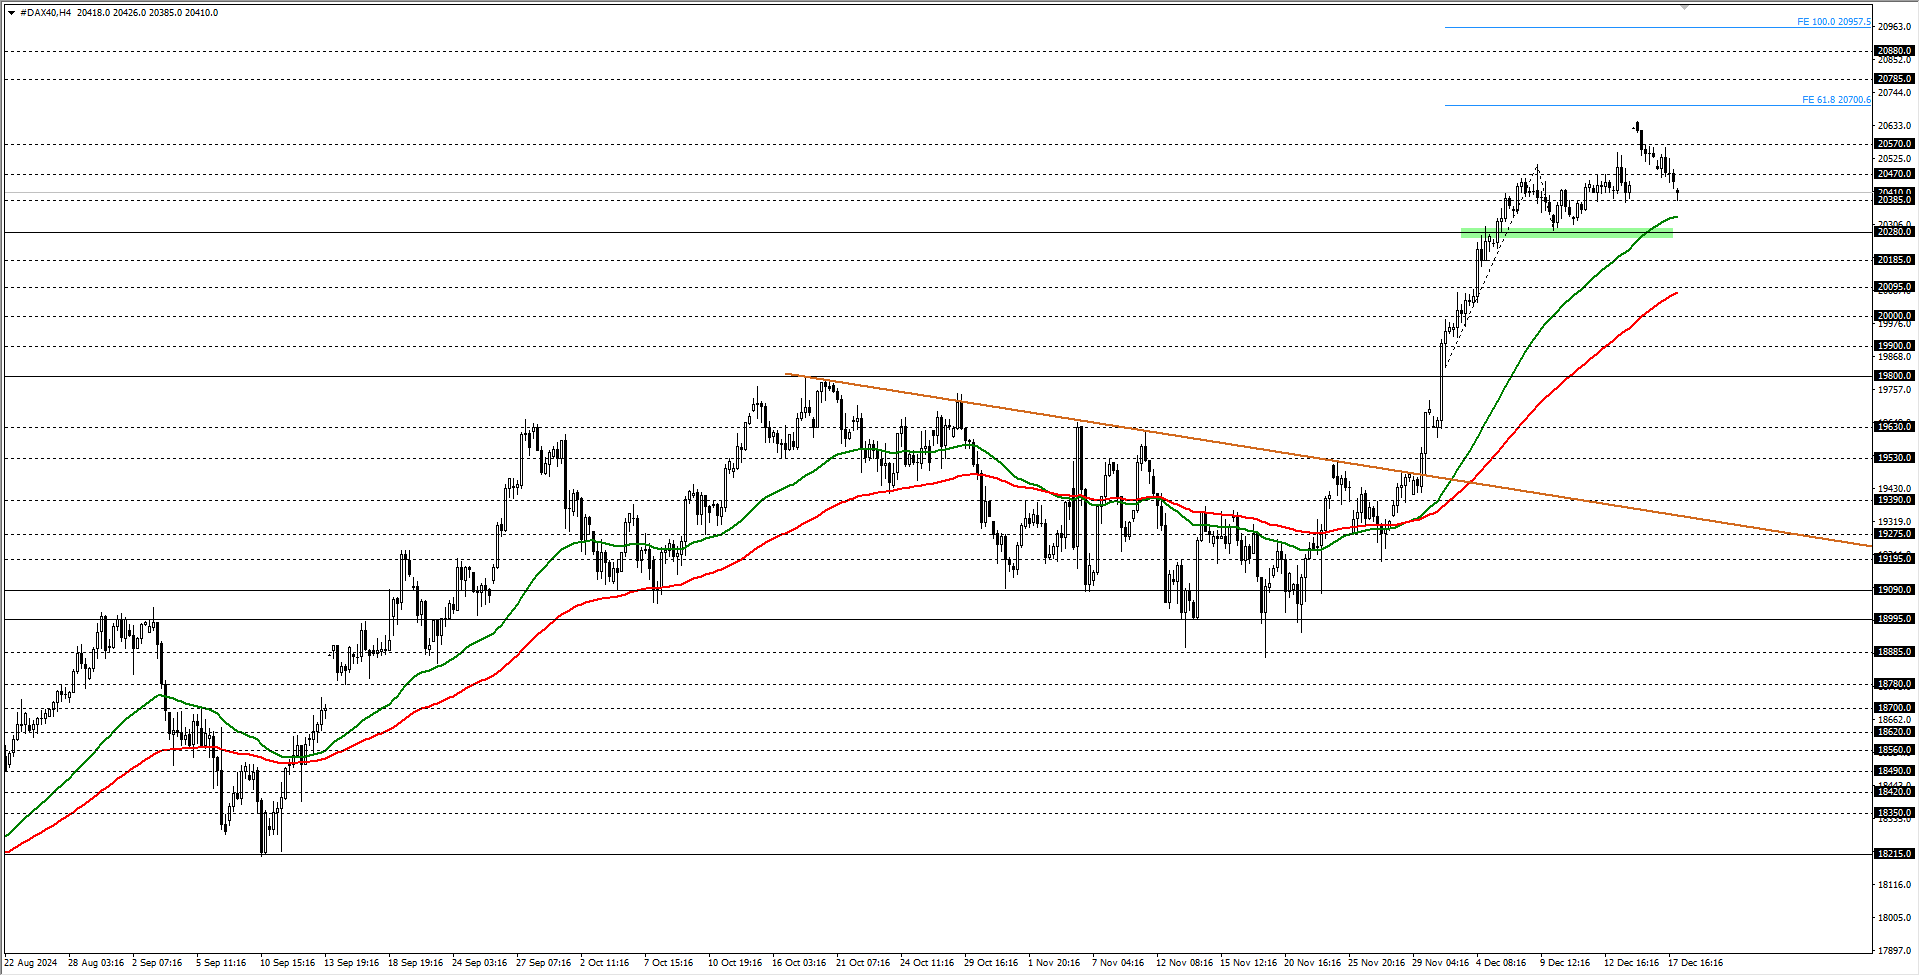
Task: Click the 17 Dec 16:16 time label
Action: click(1695, 963)
